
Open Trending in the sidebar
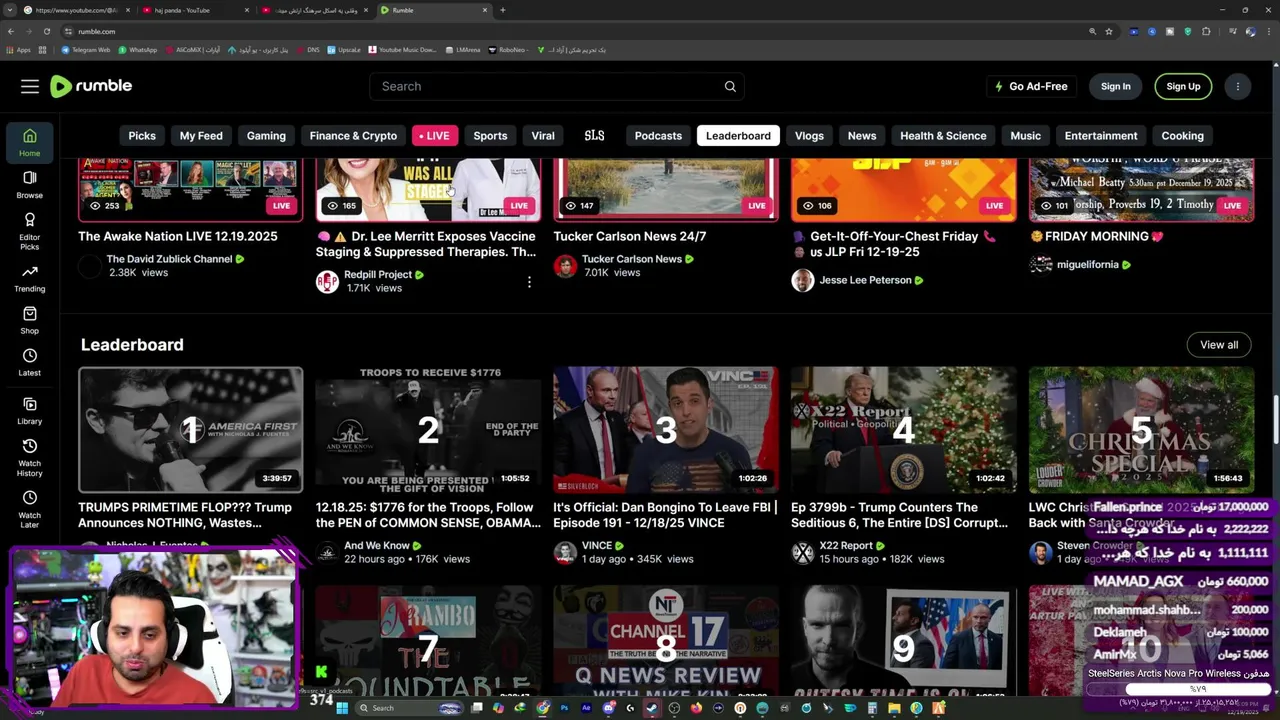pos(30,279)
